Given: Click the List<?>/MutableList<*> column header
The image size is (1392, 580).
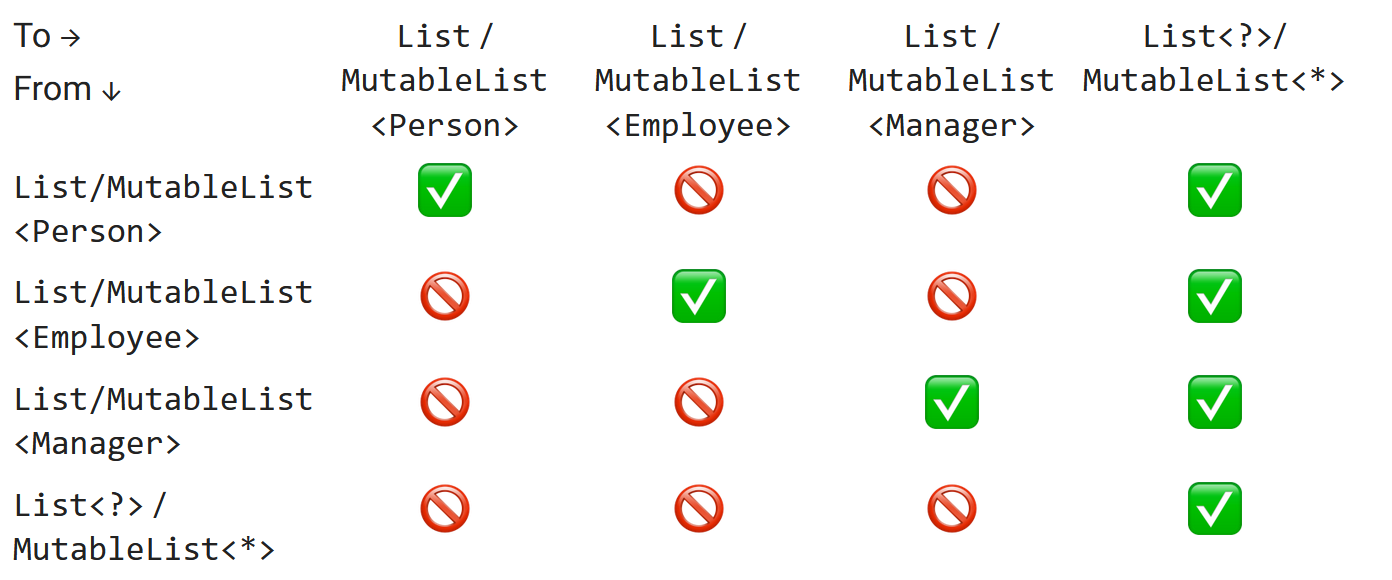Looking at the screenshot, I should click(x=1214, y=58).
